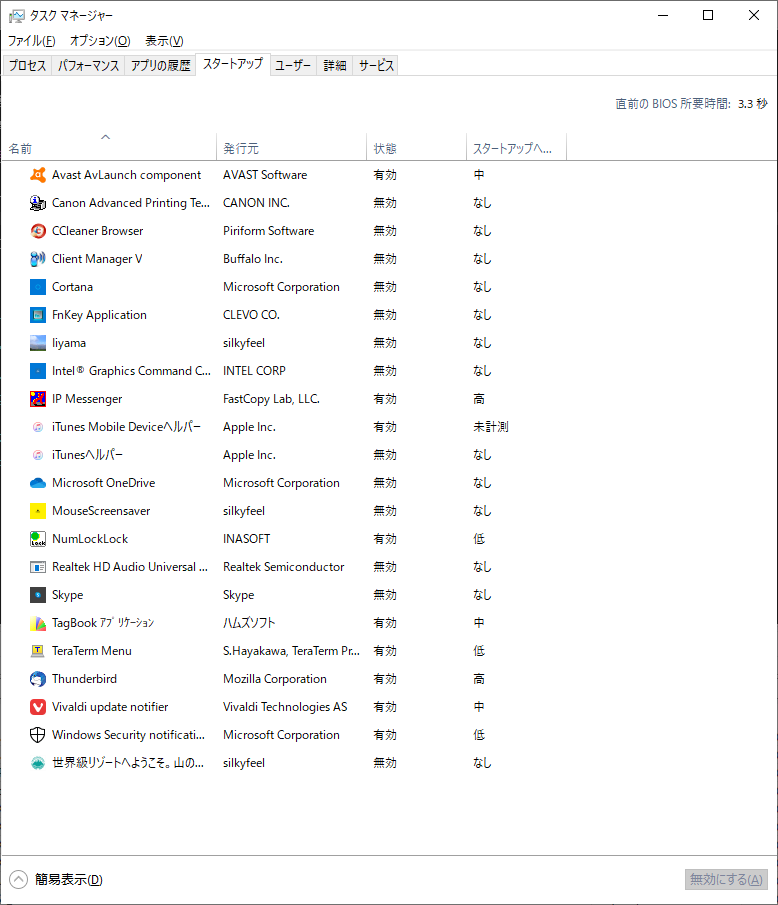
Task: Select the Realtek Semiconductor publisher cell
Action: click(283, 567)
